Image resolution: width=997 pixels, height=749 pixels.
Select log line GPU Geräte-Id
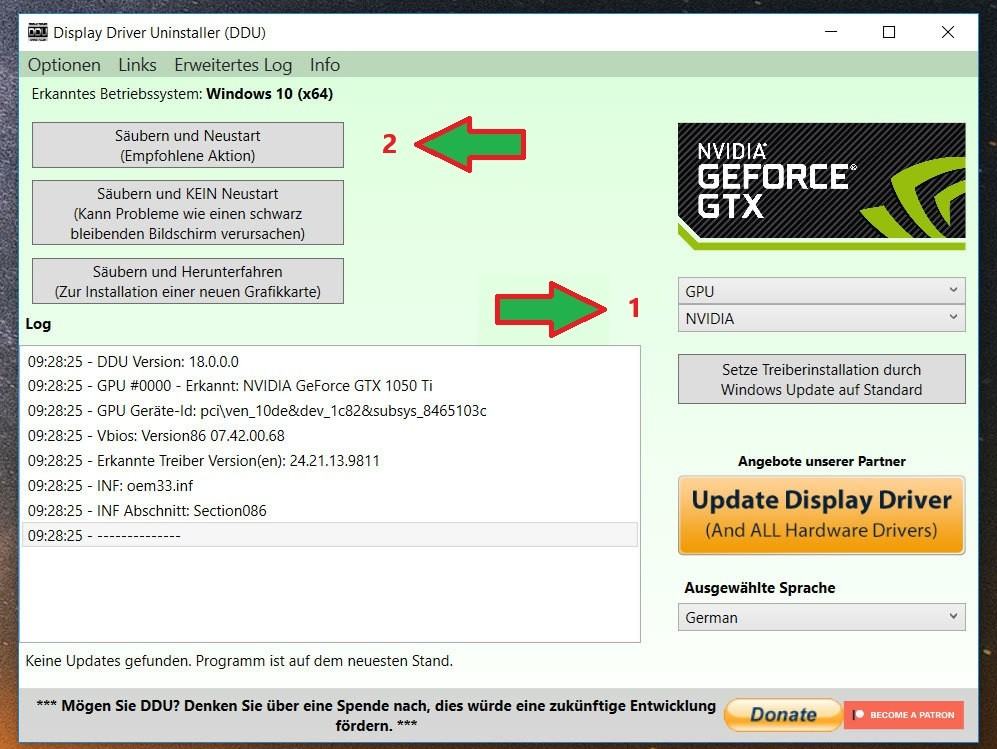(329, 411)
